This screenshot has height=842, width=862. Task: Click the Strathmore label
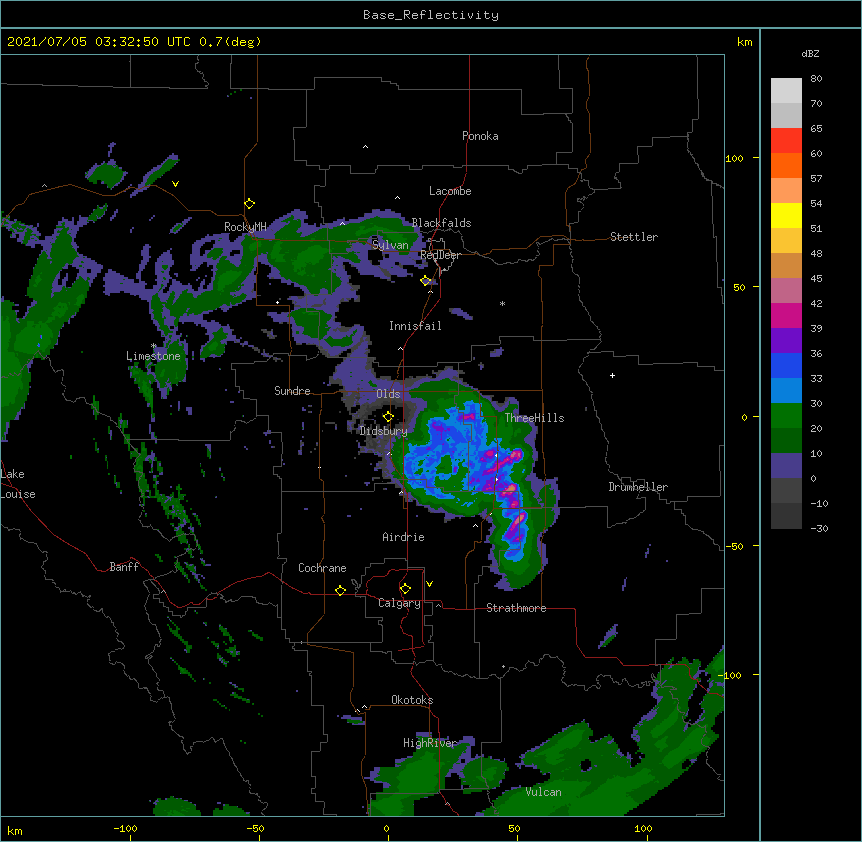coord(516,608)
